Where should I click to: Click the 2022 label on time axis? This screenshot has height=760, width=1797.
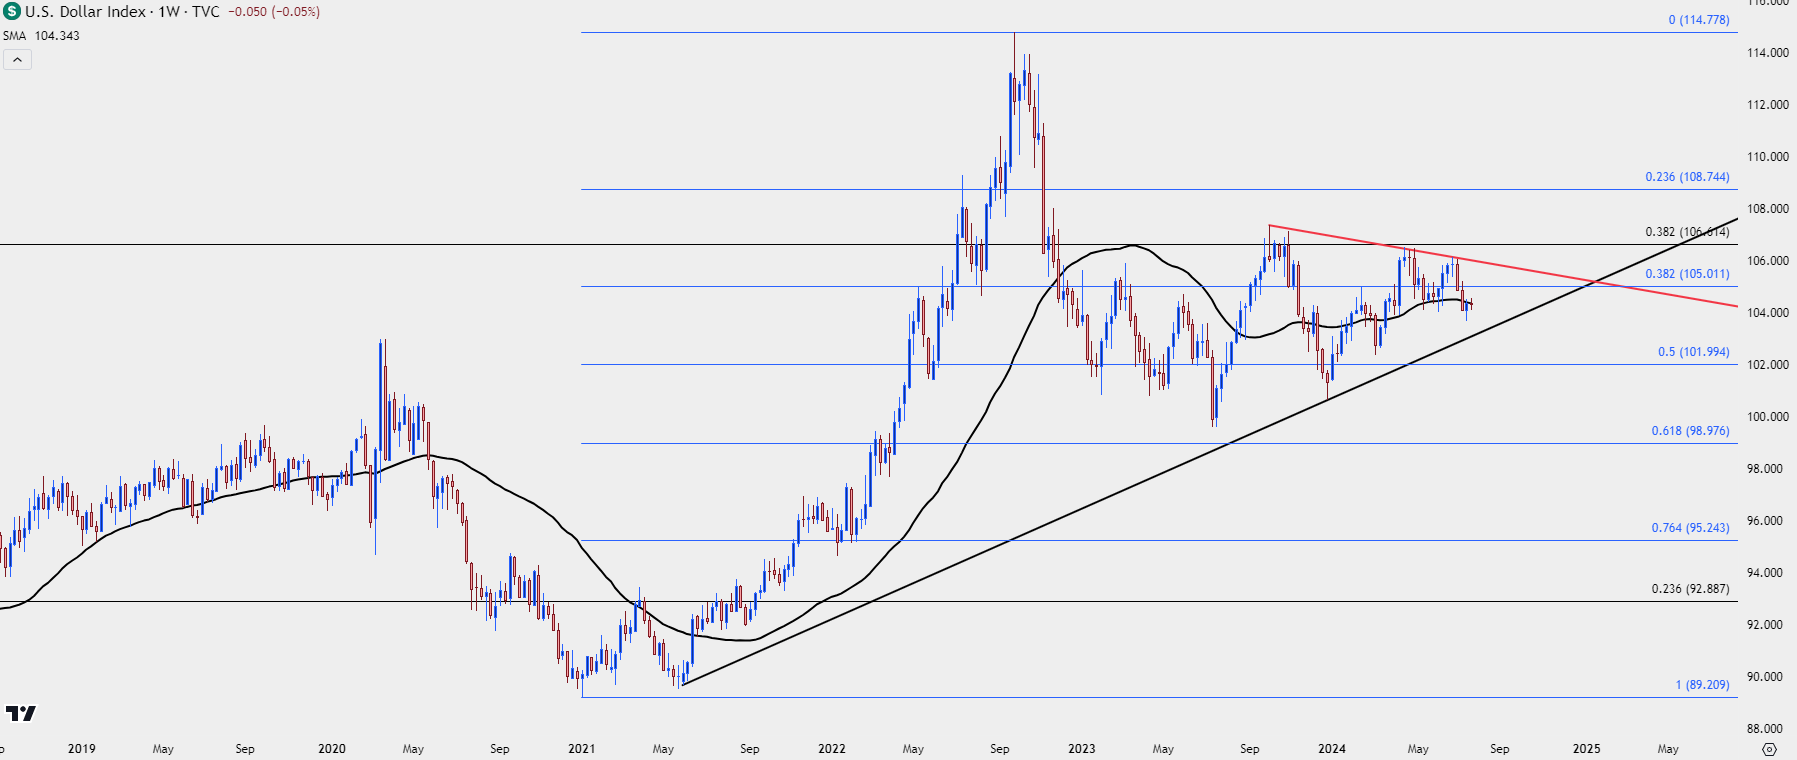831,749
